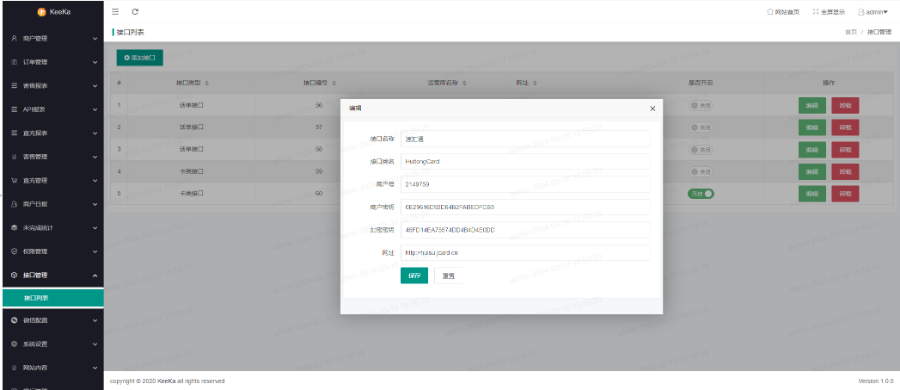Screen dimensions: 900x390
Task: Click the green 编辑 button for row 56
Action: point(812,106)
